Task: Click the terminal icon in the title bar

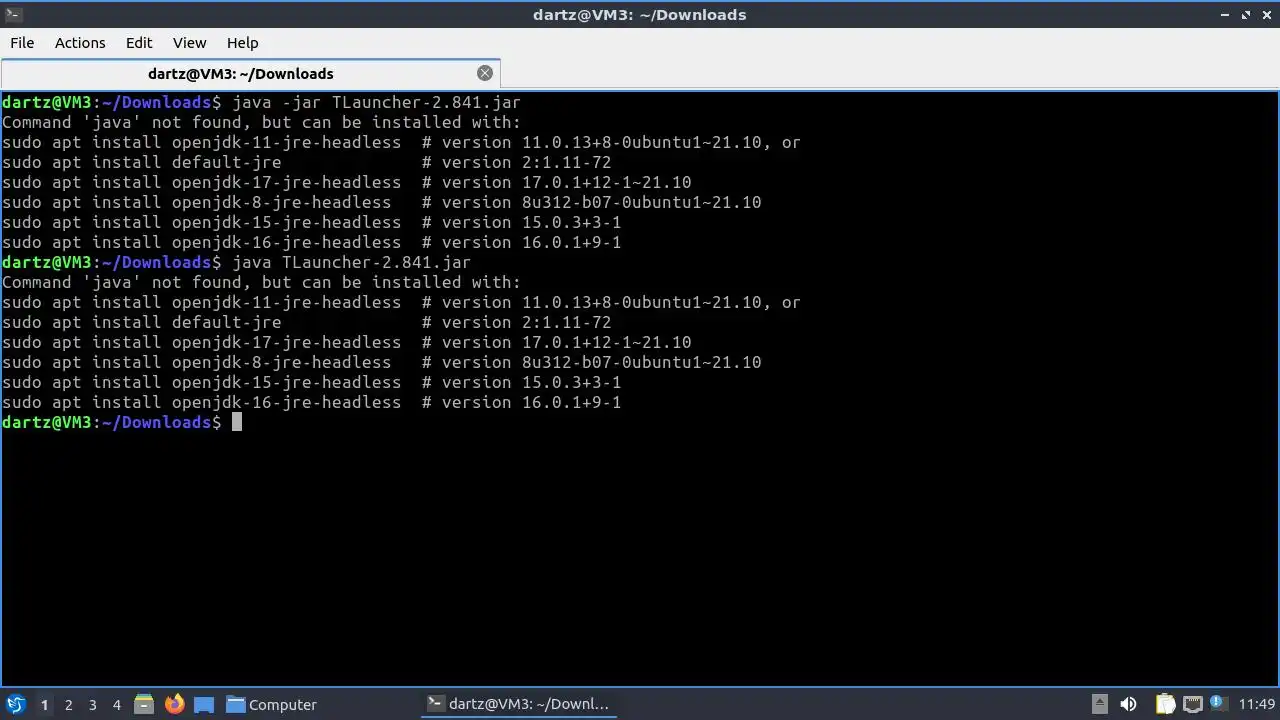Action: point(13,14)
